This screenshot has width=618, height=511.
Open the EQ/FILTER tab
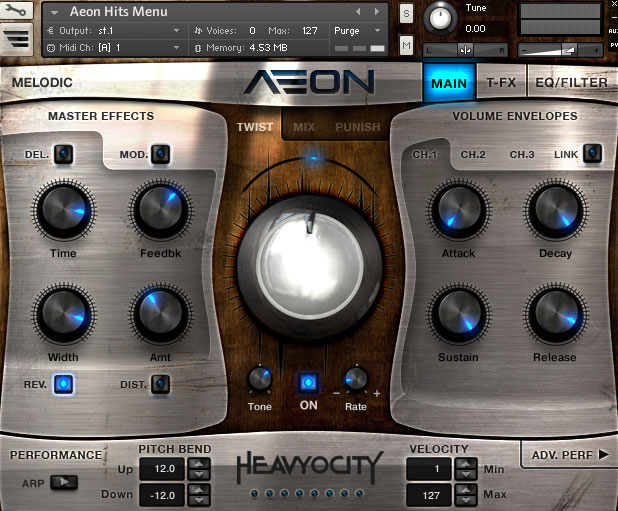point(571,83)
